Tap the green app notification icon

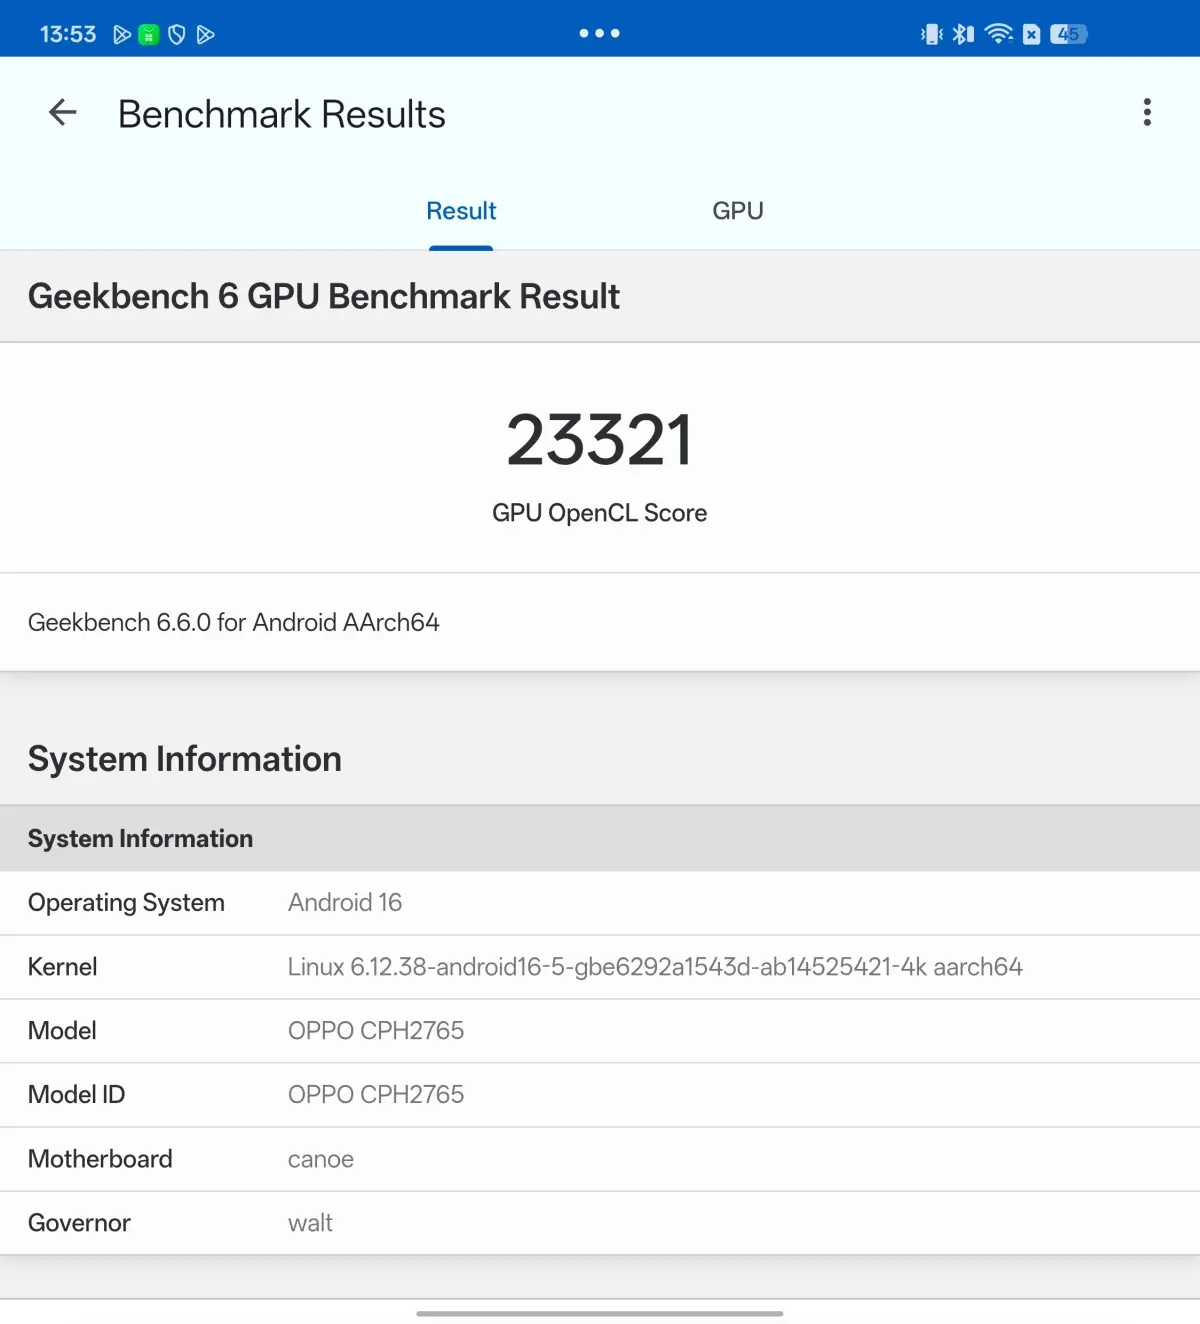[149, 35]
